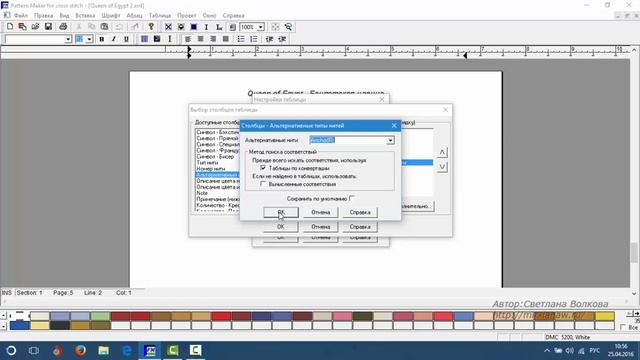Viewport: 640px width, 360px height.
Task: Justify the paragraph
Action: [226, 39]
